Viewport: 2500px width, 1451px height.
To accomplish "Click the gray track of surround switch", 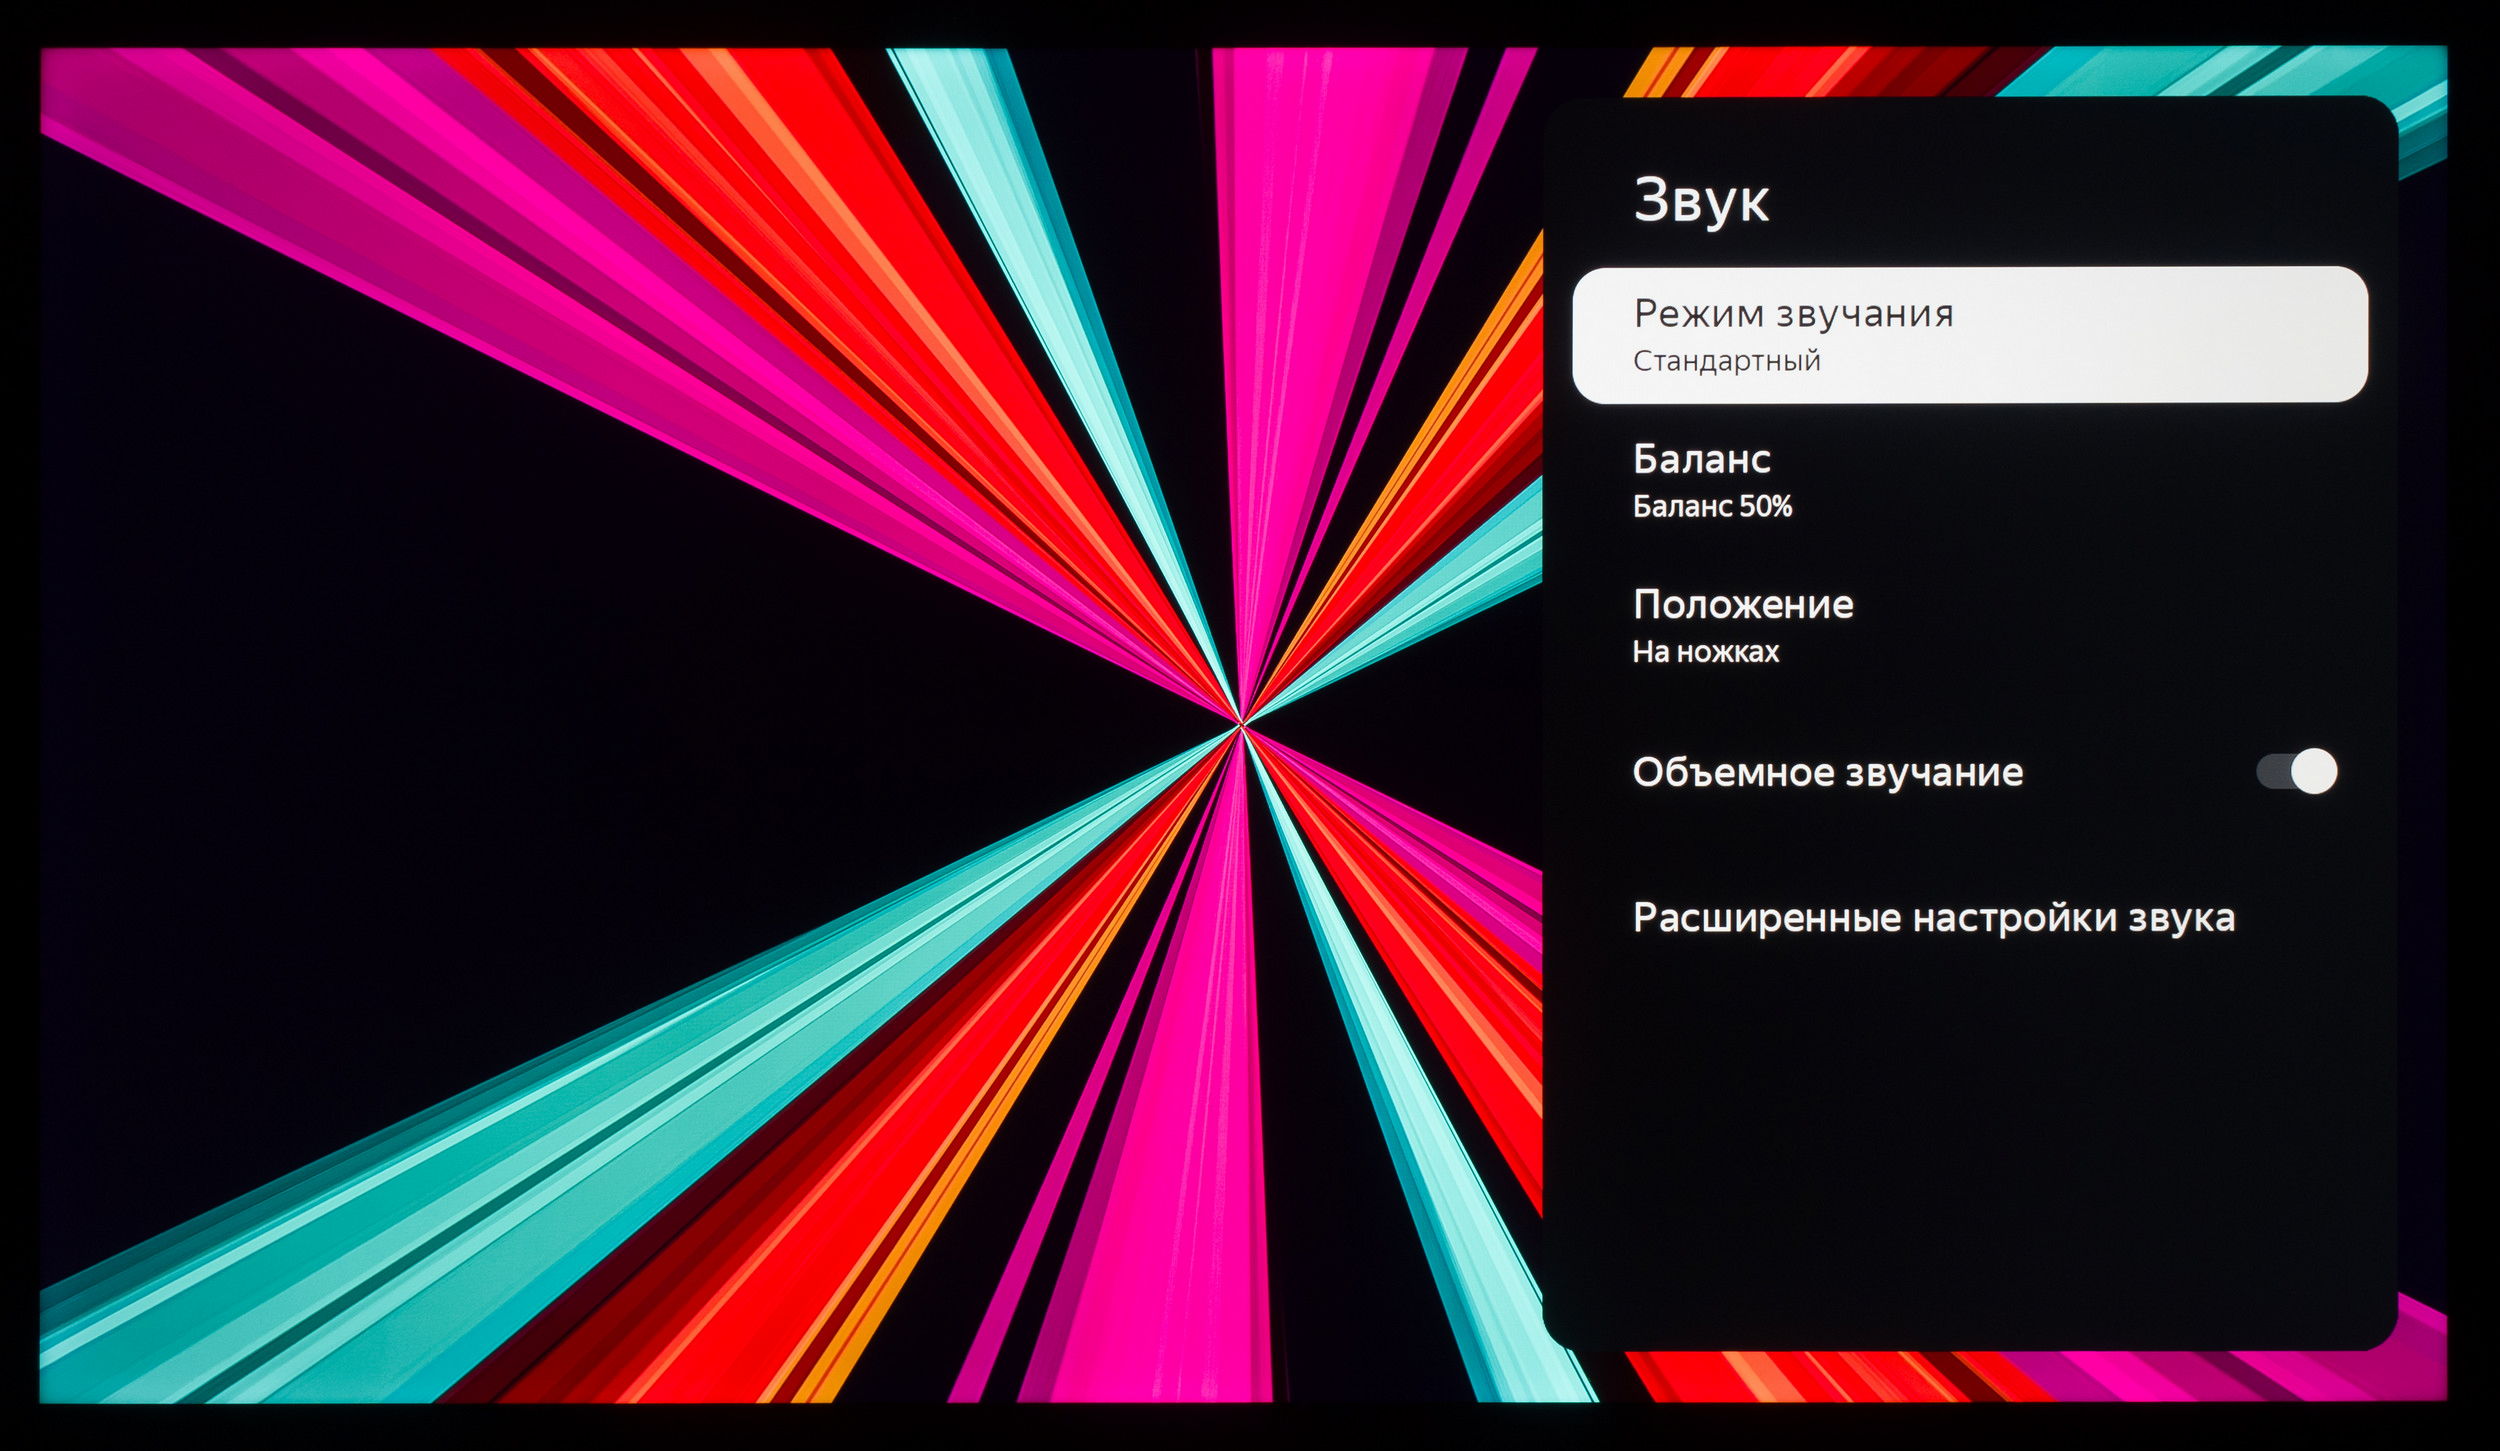I will tap(2272, 771).
